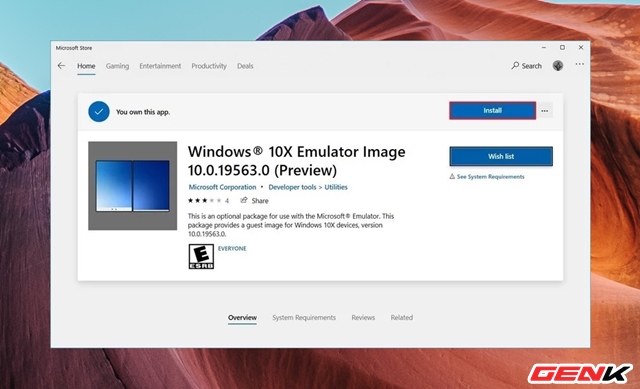
Task: Click the EVERYONE rating link
Action: 232,248
